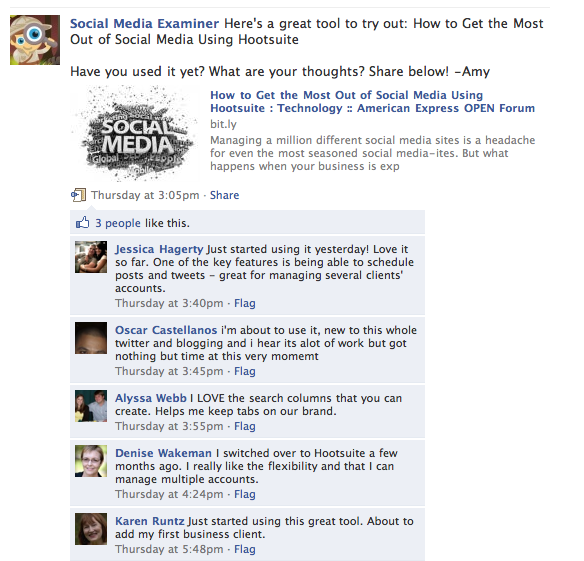
Task: Share the Social Media Examiner post
Action: click(225, 195)
